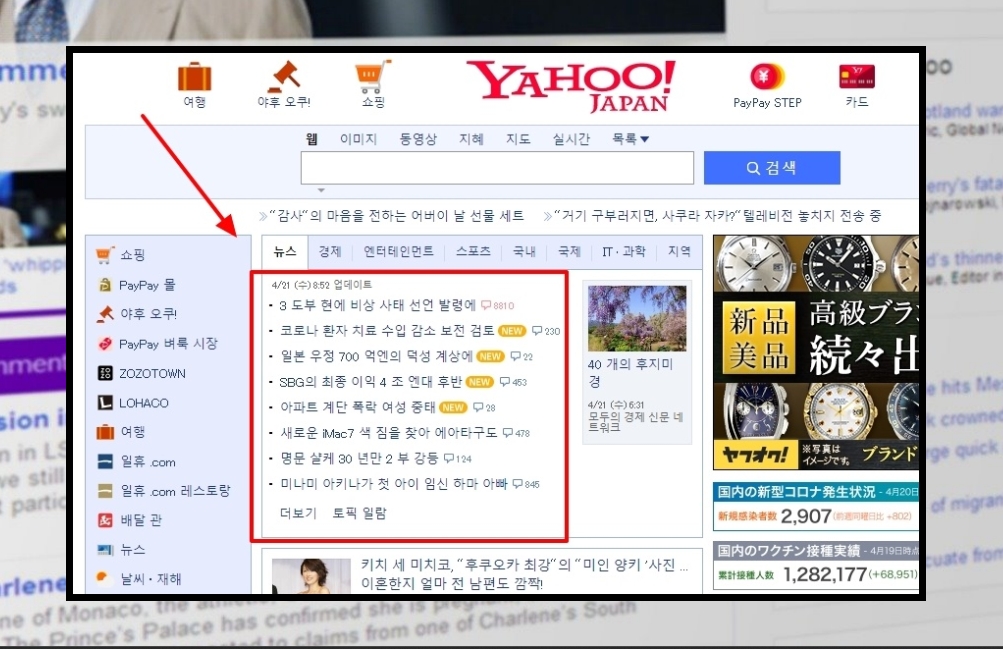The width and height of the screenshot is (1003, 649).
Task: Click comment icon beside SBG headline
Action: pyautogui.click(x=505, y=382)
